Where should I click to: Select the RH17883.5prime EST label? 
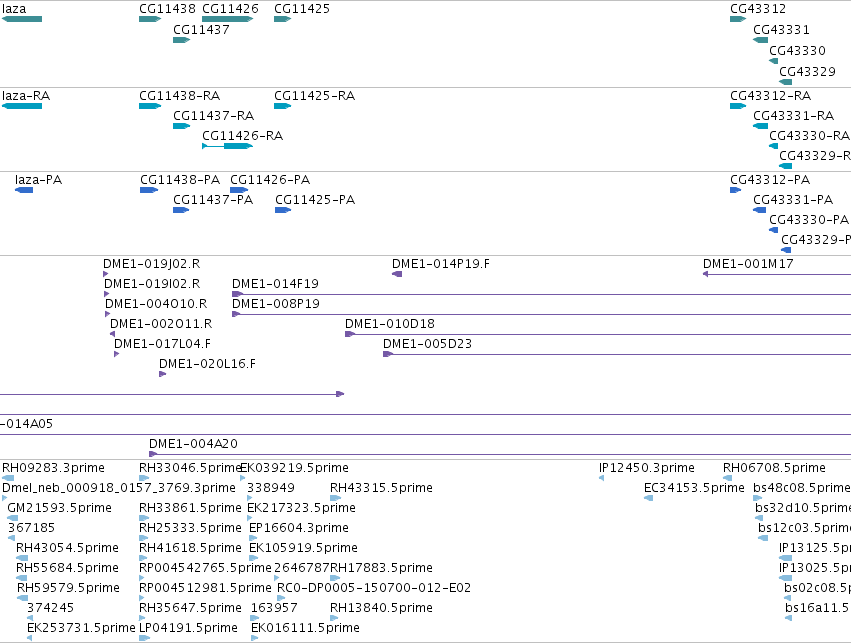pos(381,568)
